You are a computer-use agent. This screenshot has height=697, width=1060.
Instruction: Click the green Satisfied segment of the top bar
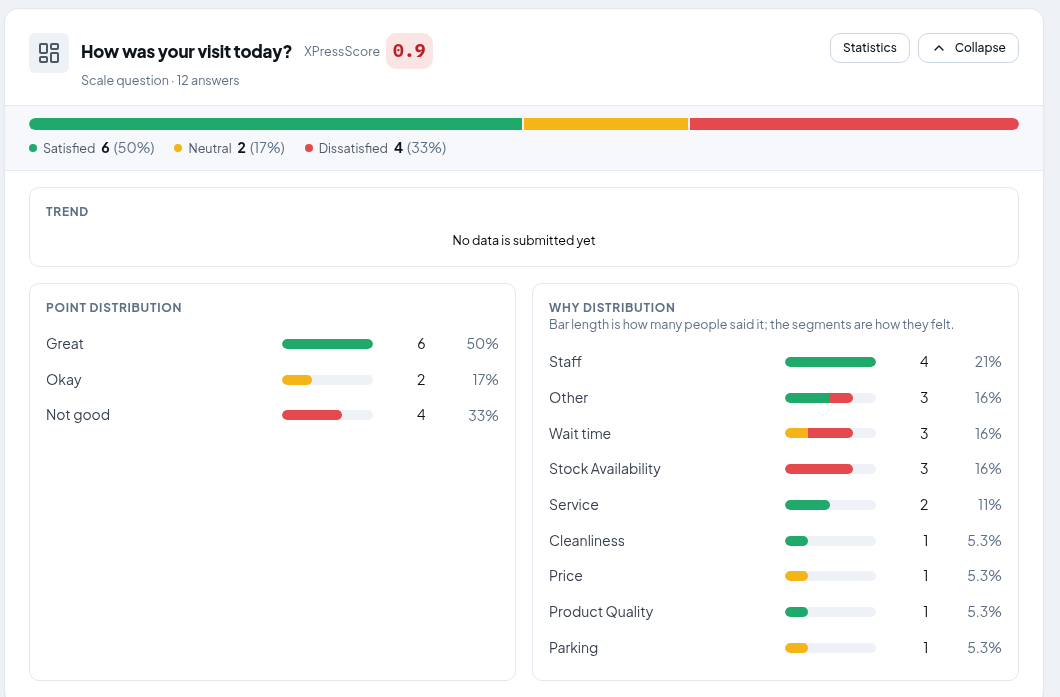coord(276,124)
